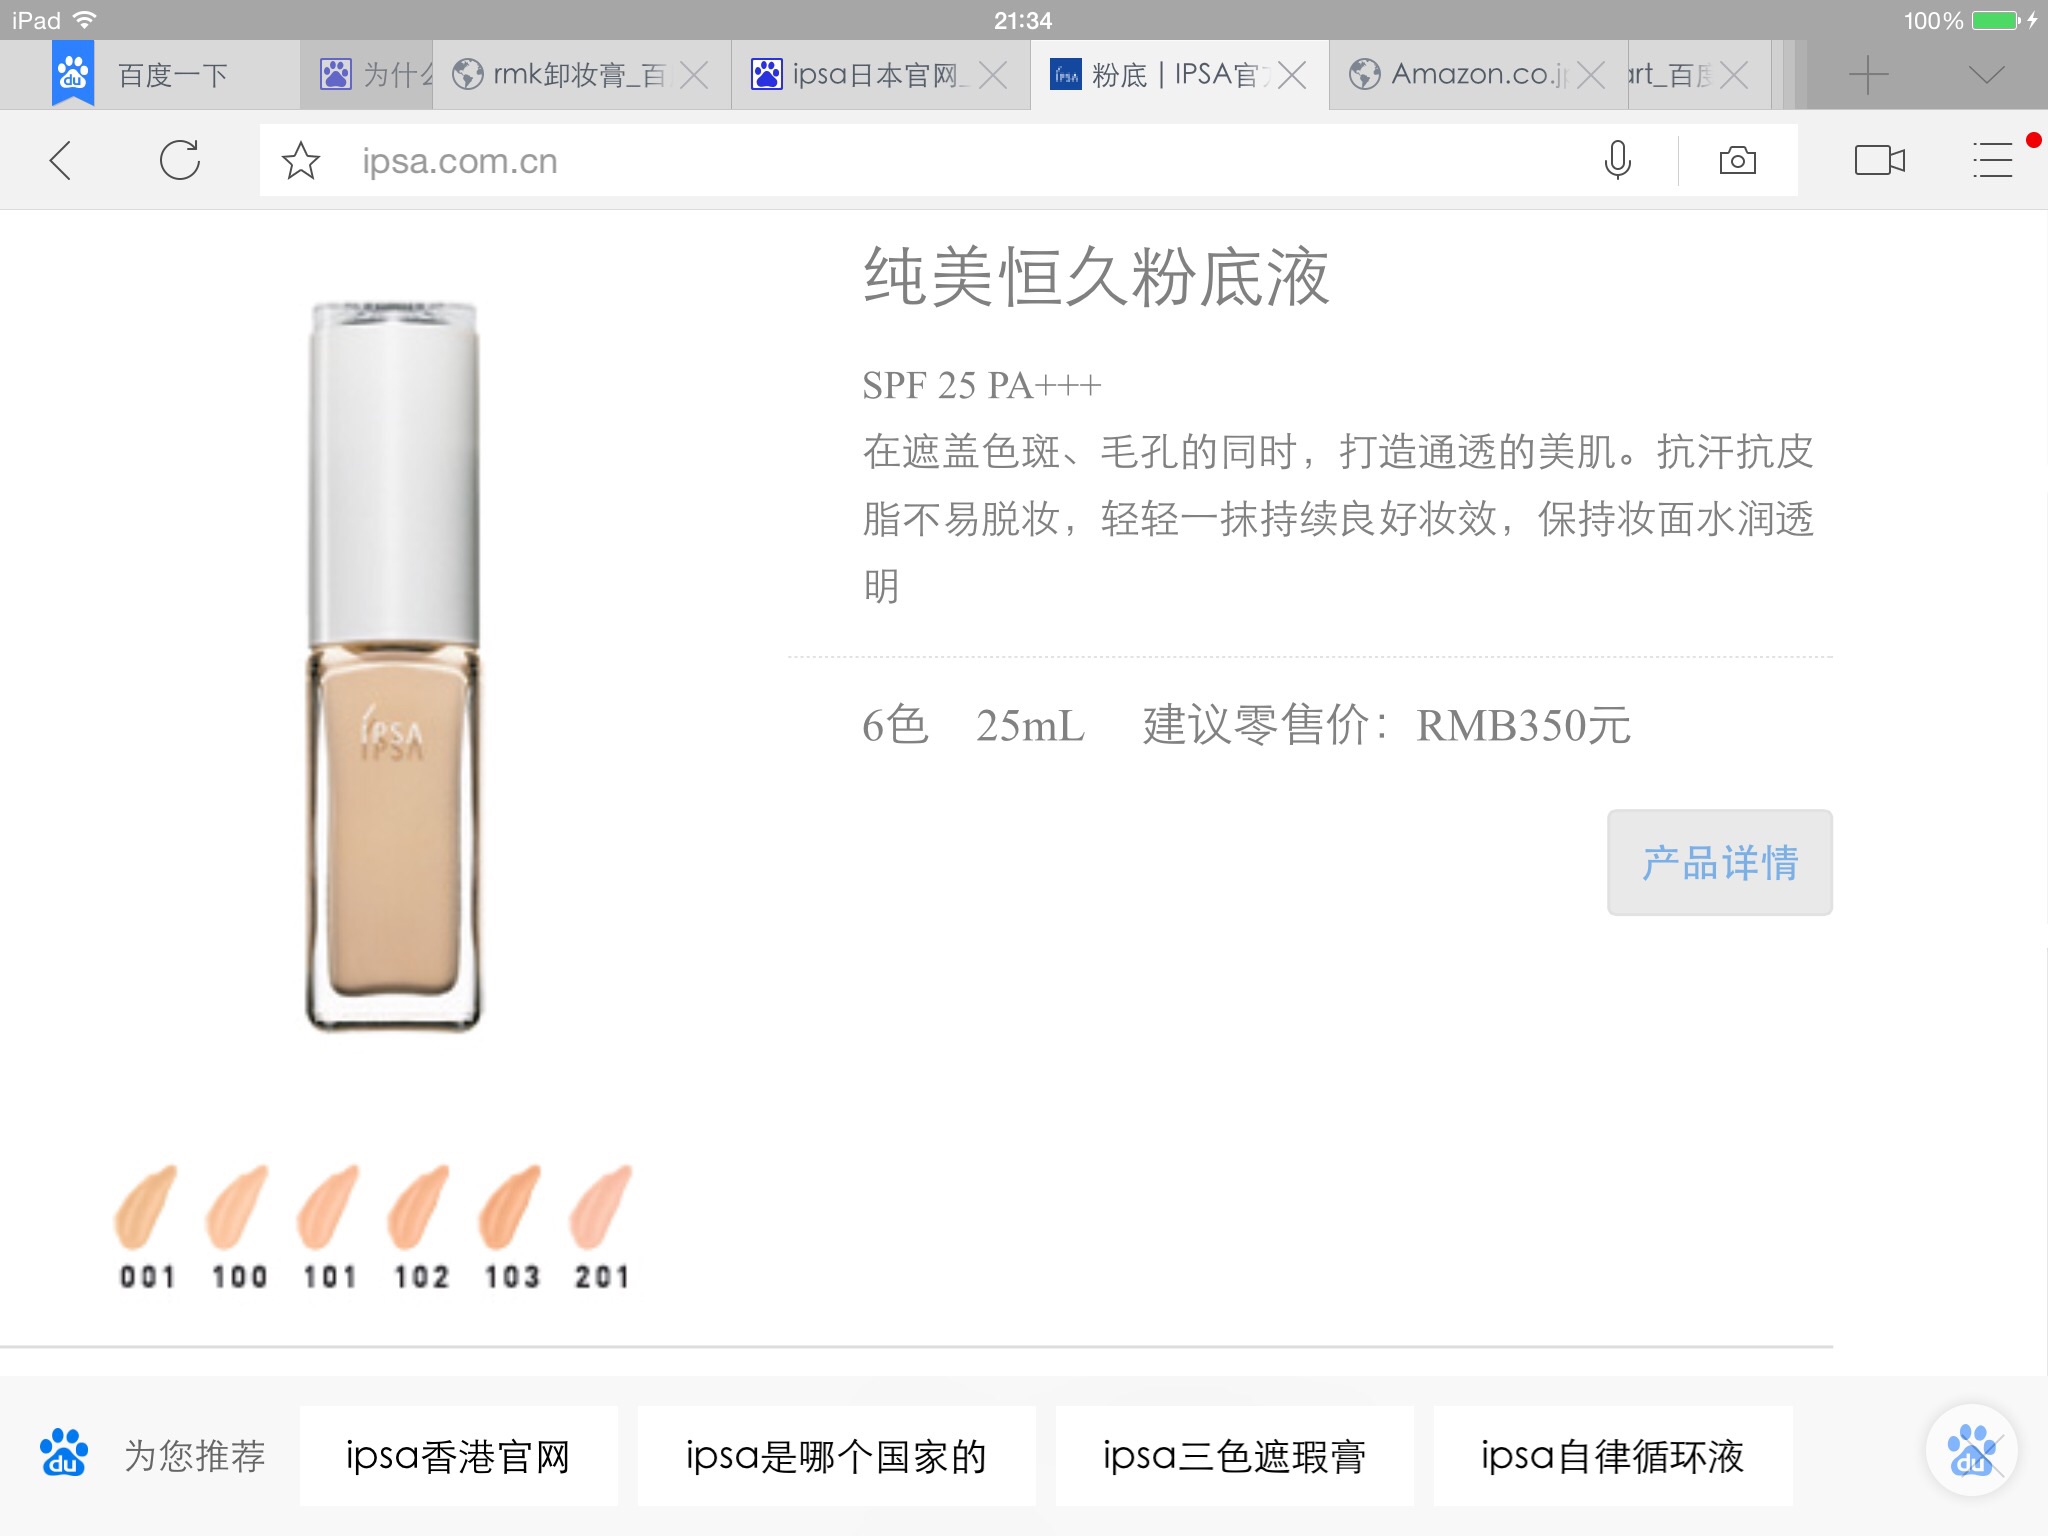Viewport: 2048px width, 1536px height.
Task: Tap the Baidu paw icon beside 为您推荐
Action: click(64, 1453)
